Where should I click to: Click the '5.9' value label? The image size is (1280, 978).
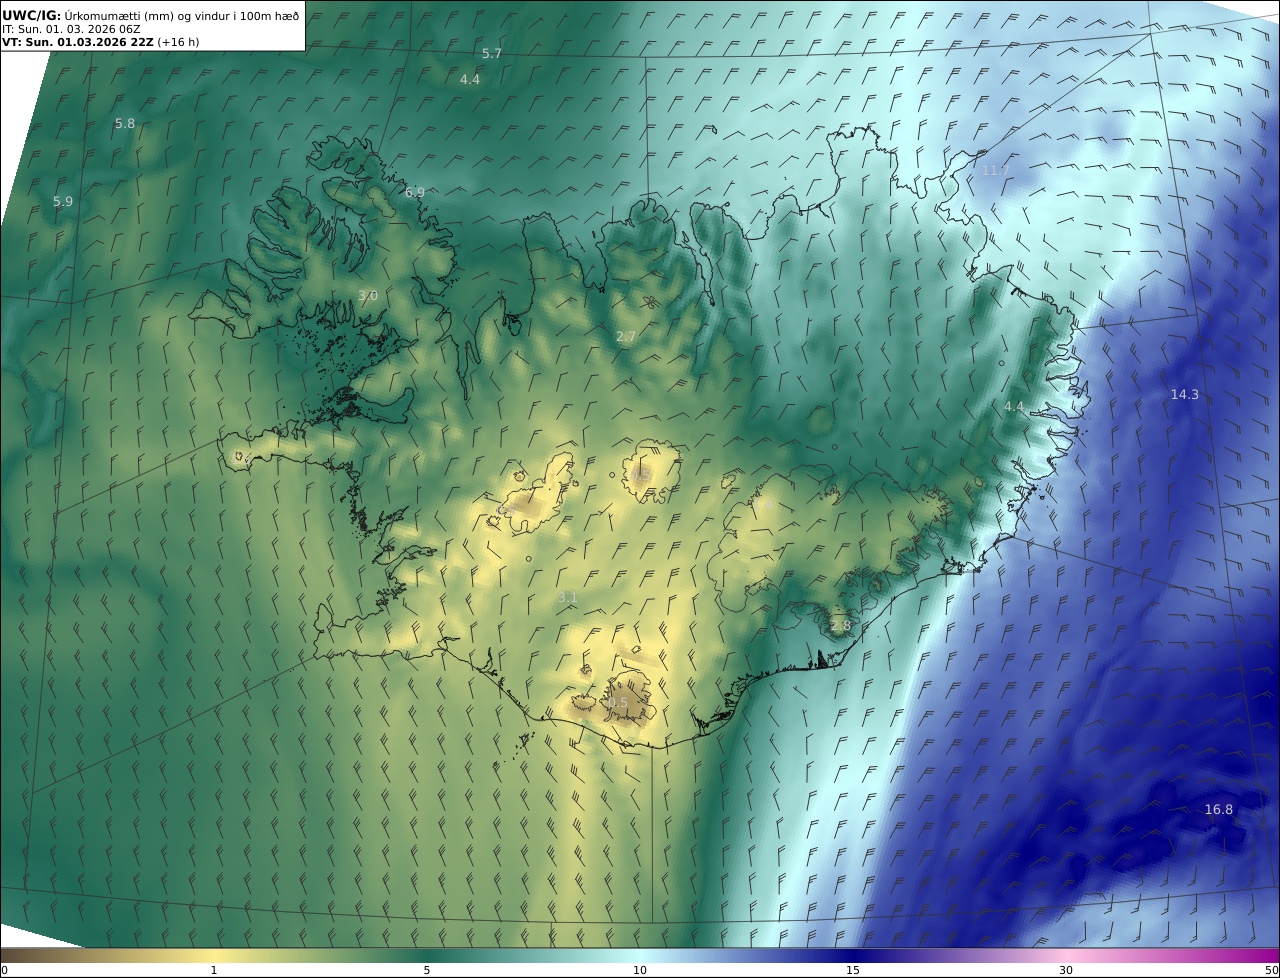coord(63,201)
